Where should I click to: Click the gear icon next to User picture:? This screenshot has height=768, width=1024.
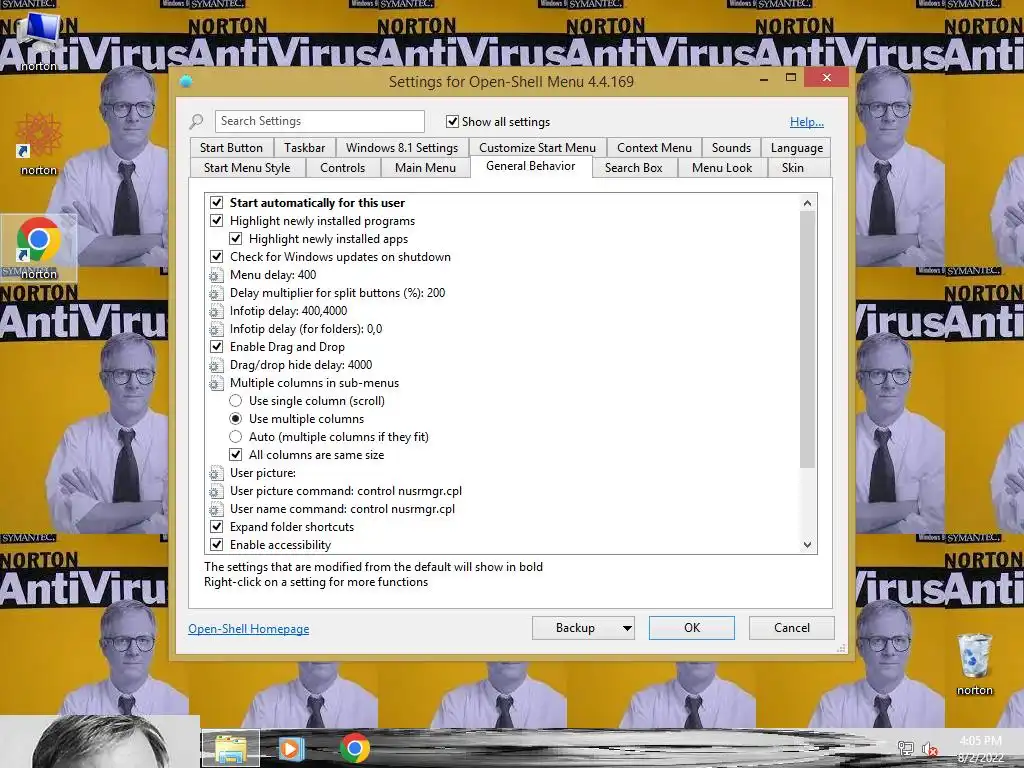216,473
